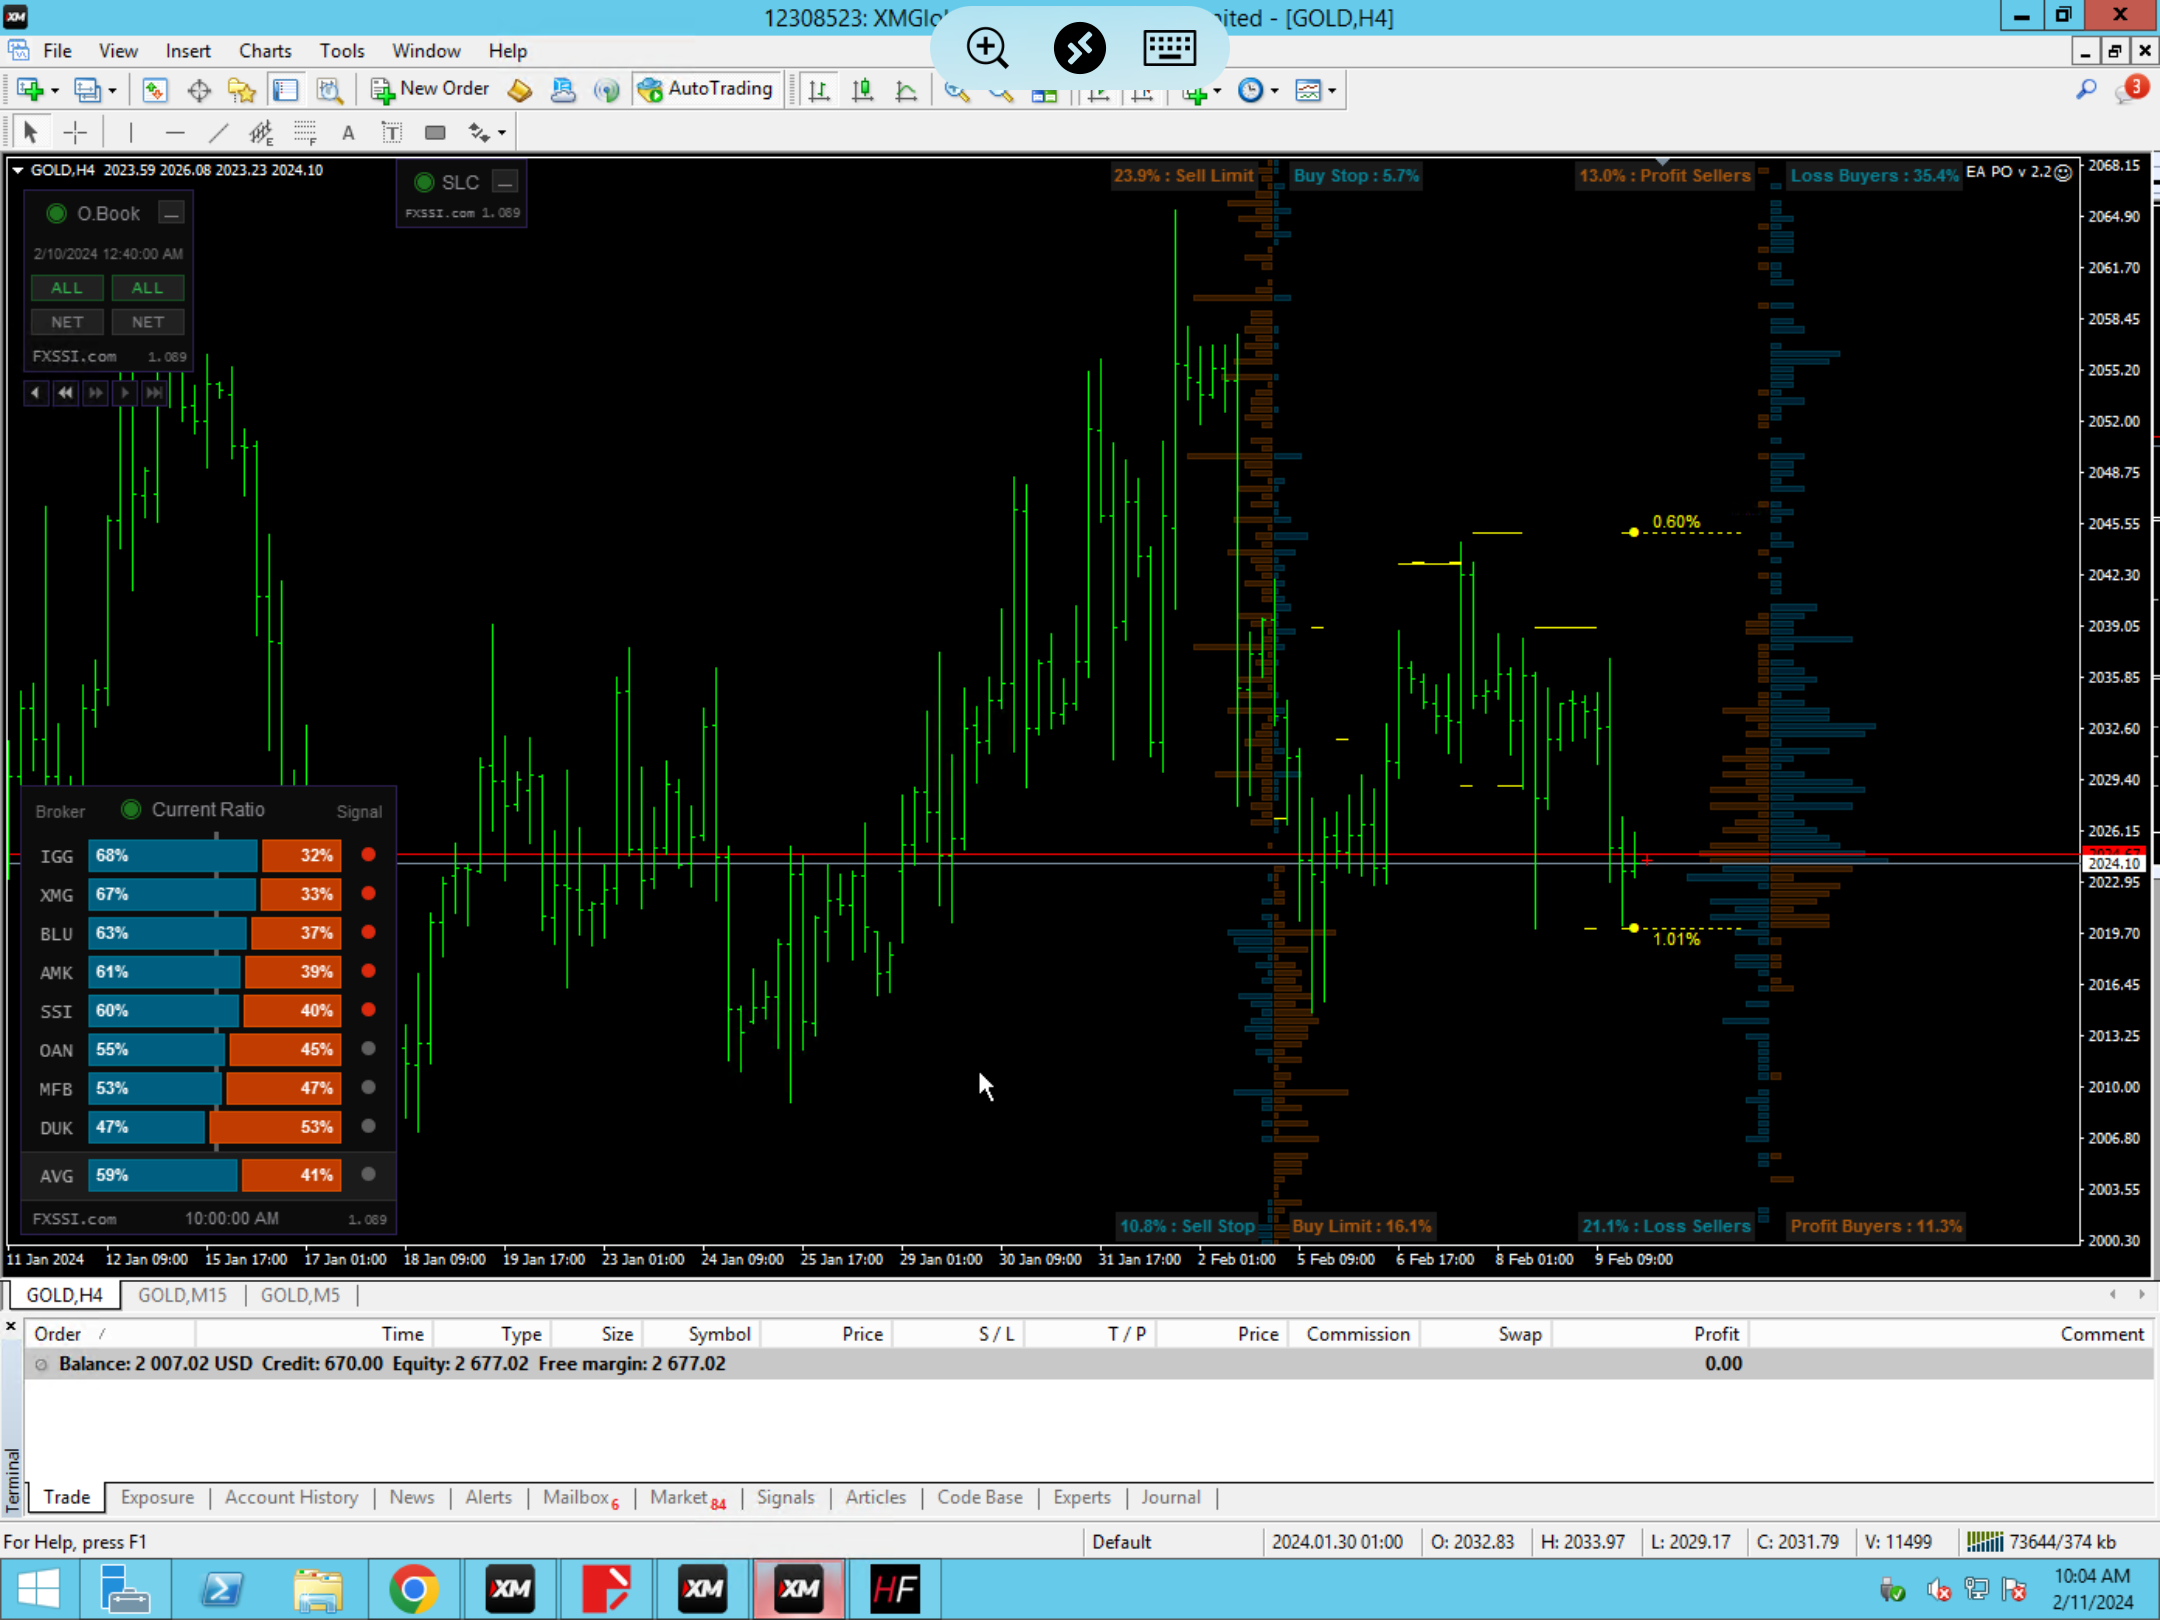2160x1620 pixels.
Task: Click the DUK broker ratio bar
Action: coord(215,1127)
